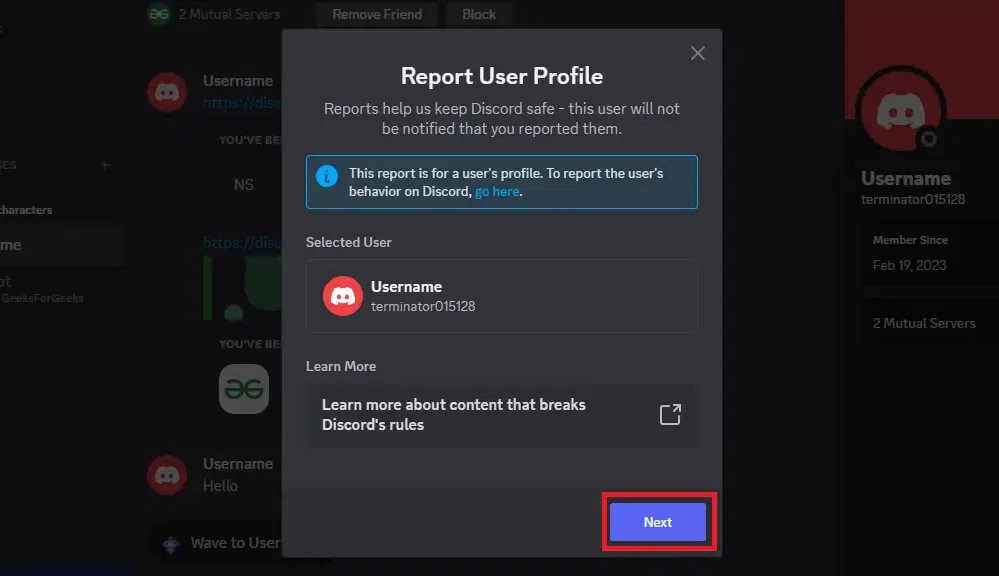Click the avatar beside the Hello message
This screenshot has width=999, height=576.
167,475
